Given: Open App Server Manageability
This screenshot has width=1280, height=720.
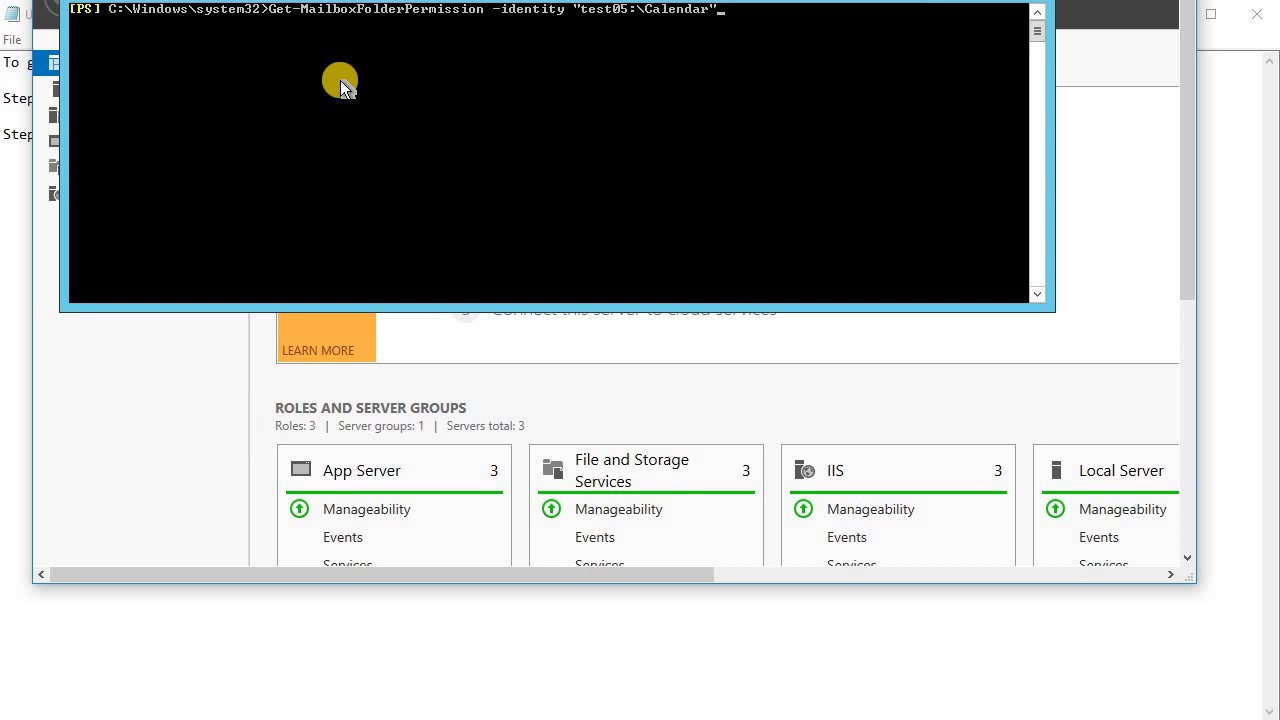Looking at the screenshot, I should tap(366, 509).
